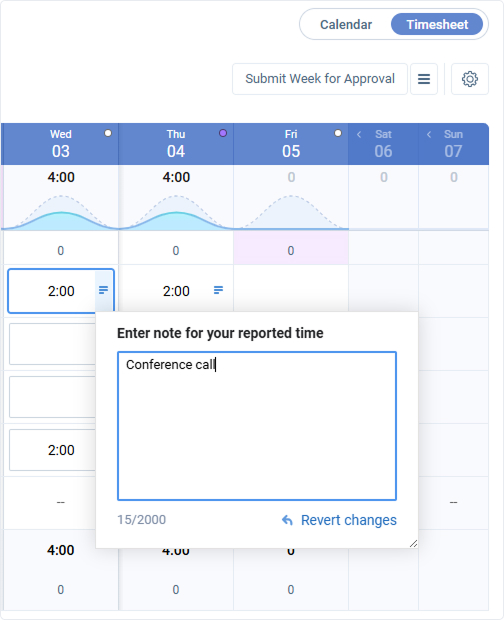Open the hamburger menu next to Submit Week
Image resolution: width=504 pixels, height=620 pixels.
pos(424,79)
